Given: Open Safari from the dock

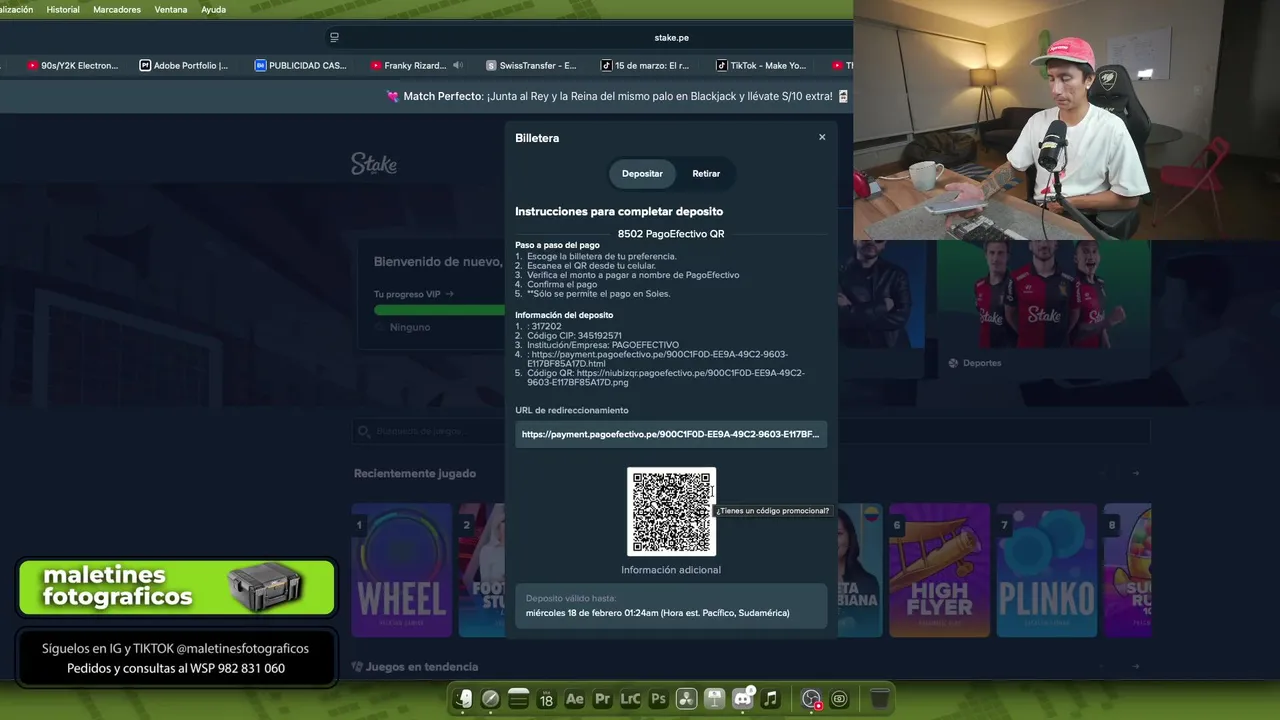Looking at the screenshot, I should pos(490,699).
